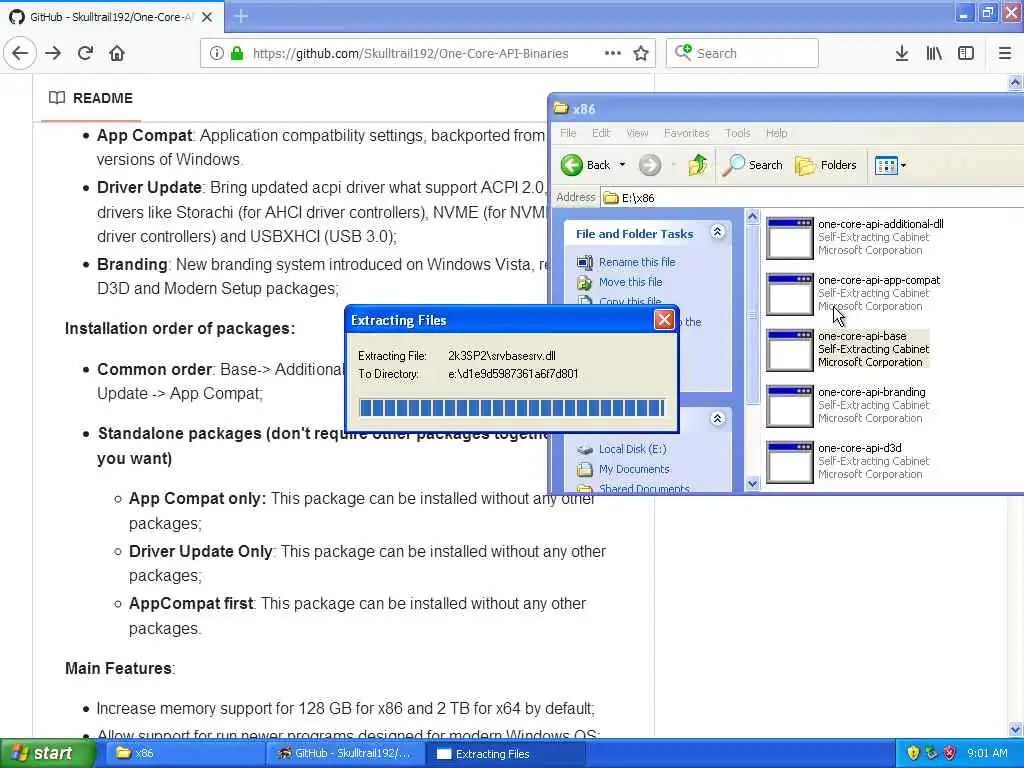Click Search in Explorer toolbar
The image size is (1024, 768).
click(x=753, y=165)
